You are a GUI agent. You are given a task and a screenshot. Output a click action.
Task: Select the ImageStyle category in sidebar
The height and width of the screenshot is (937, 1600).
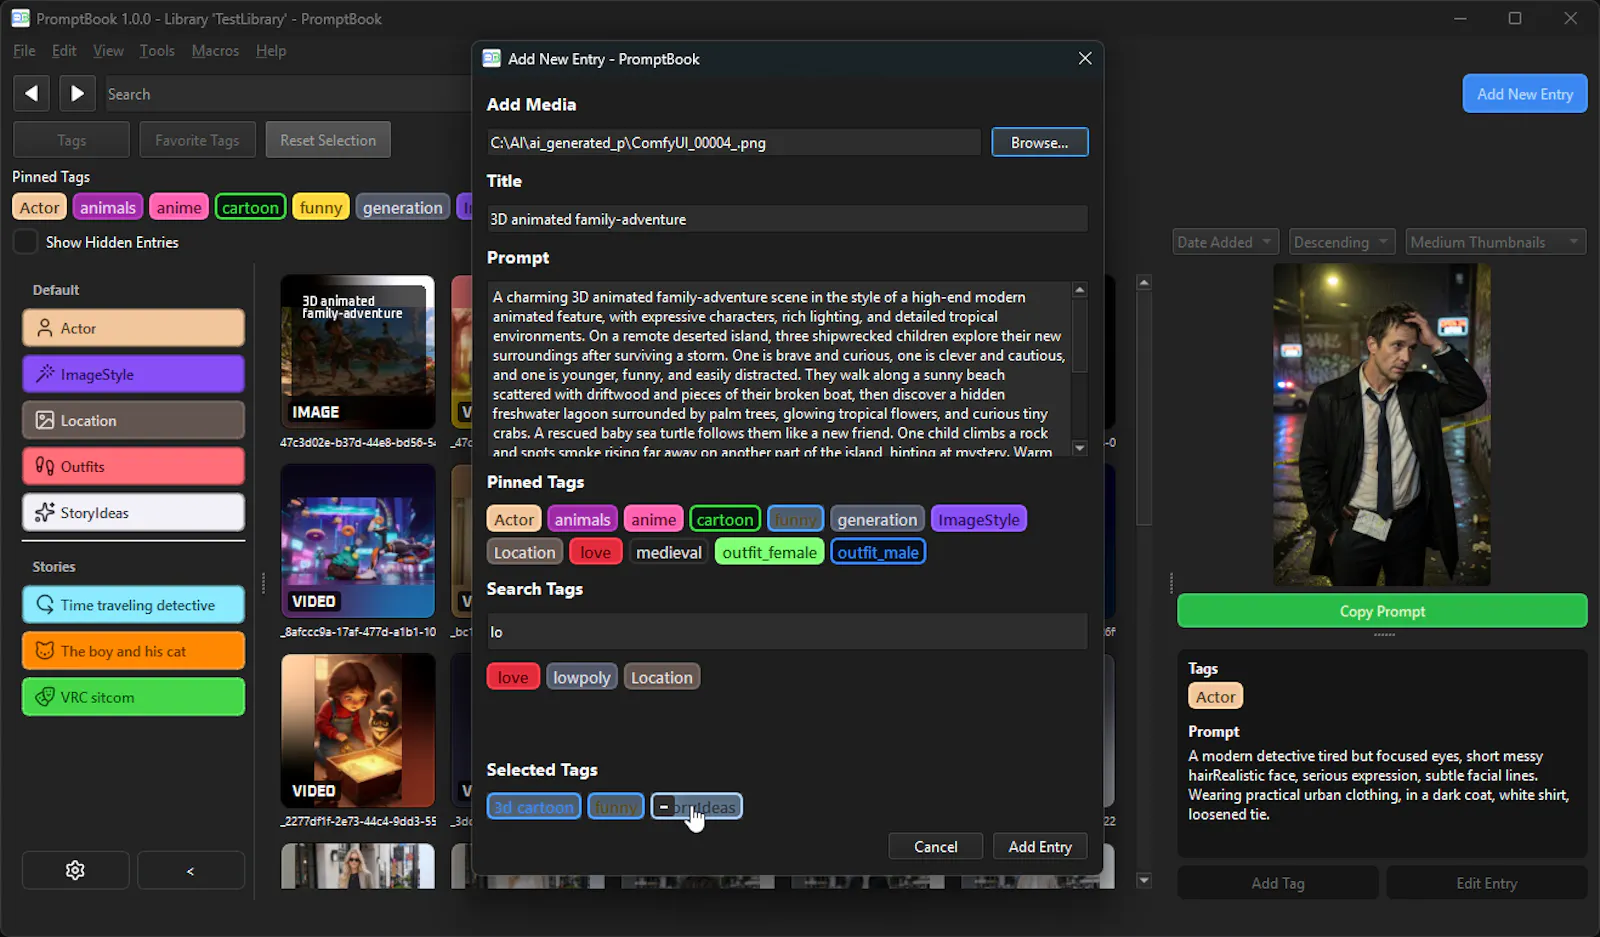133,374
